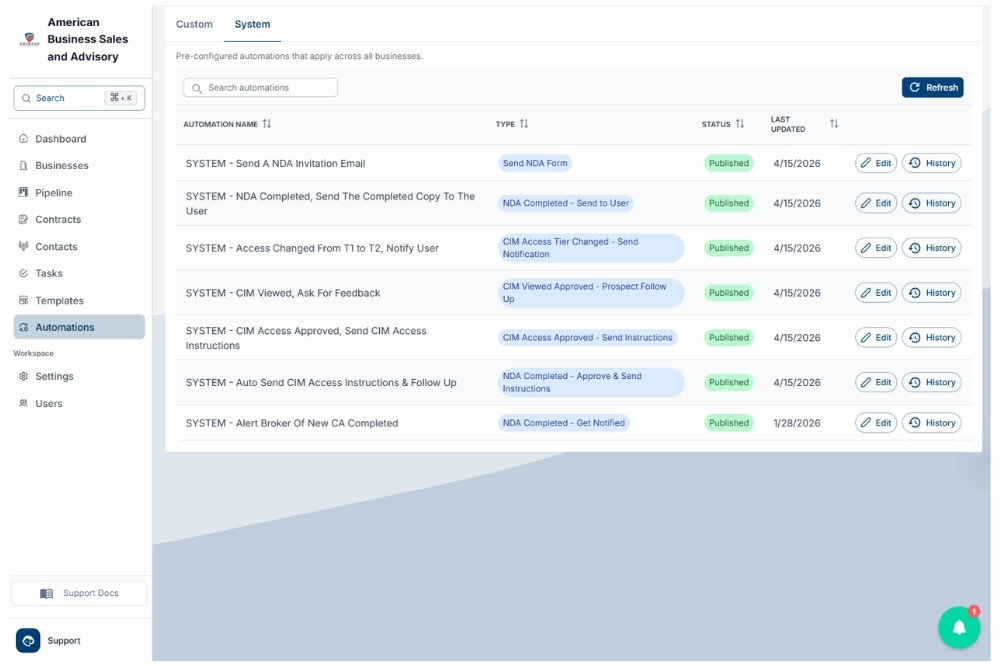Screen dimensions: 1000x666
Task: Sort by Status column arrows
Action: [740, 124]
